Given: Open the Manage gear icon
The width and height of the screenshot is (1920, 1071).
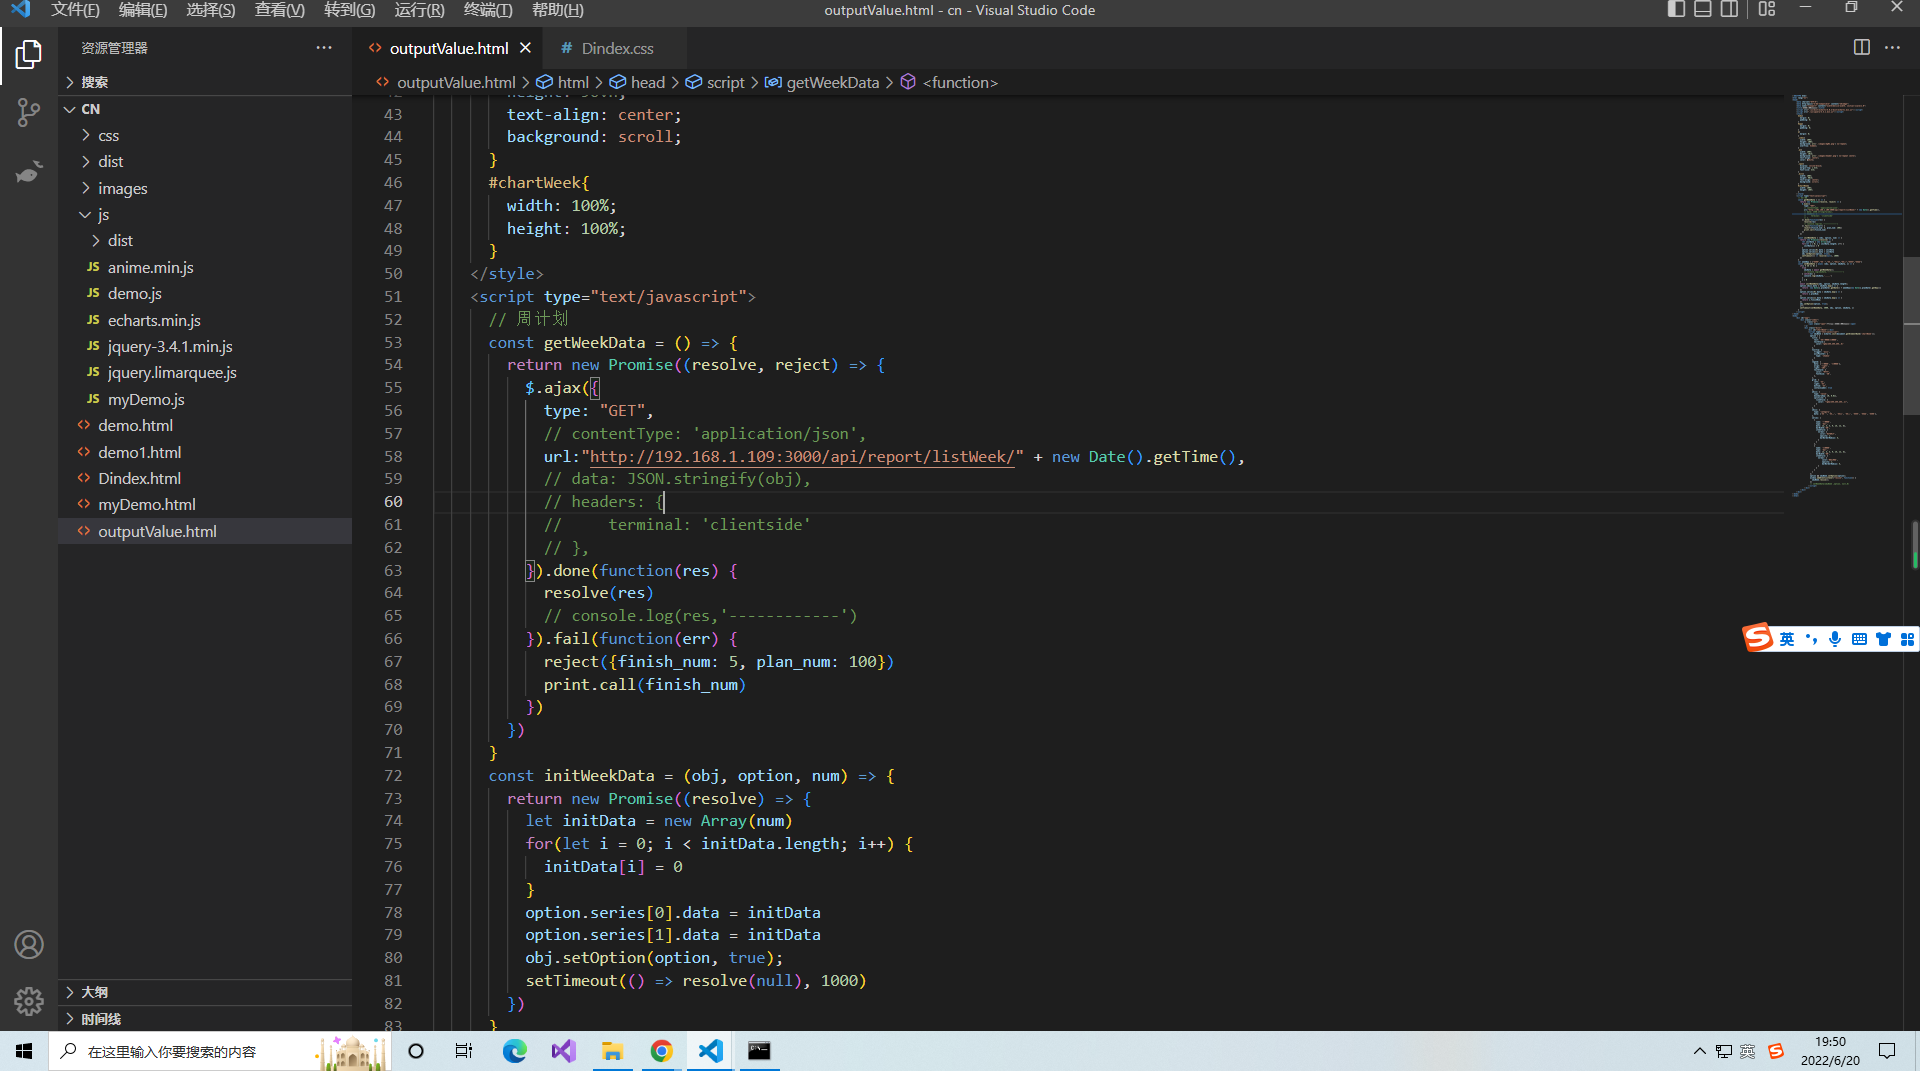Looking at the screenshot, I should (x=29, y=1001).
